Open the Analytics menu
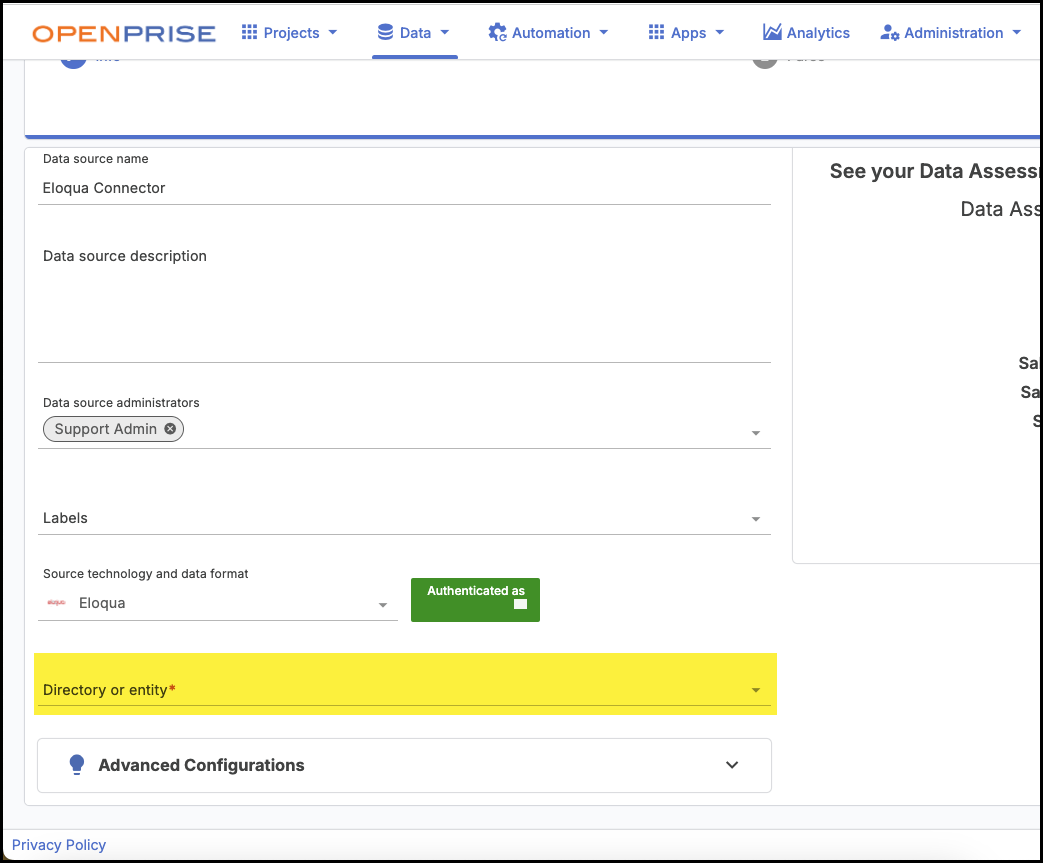Screen dimensions: 1043x863 click(806, 33)
